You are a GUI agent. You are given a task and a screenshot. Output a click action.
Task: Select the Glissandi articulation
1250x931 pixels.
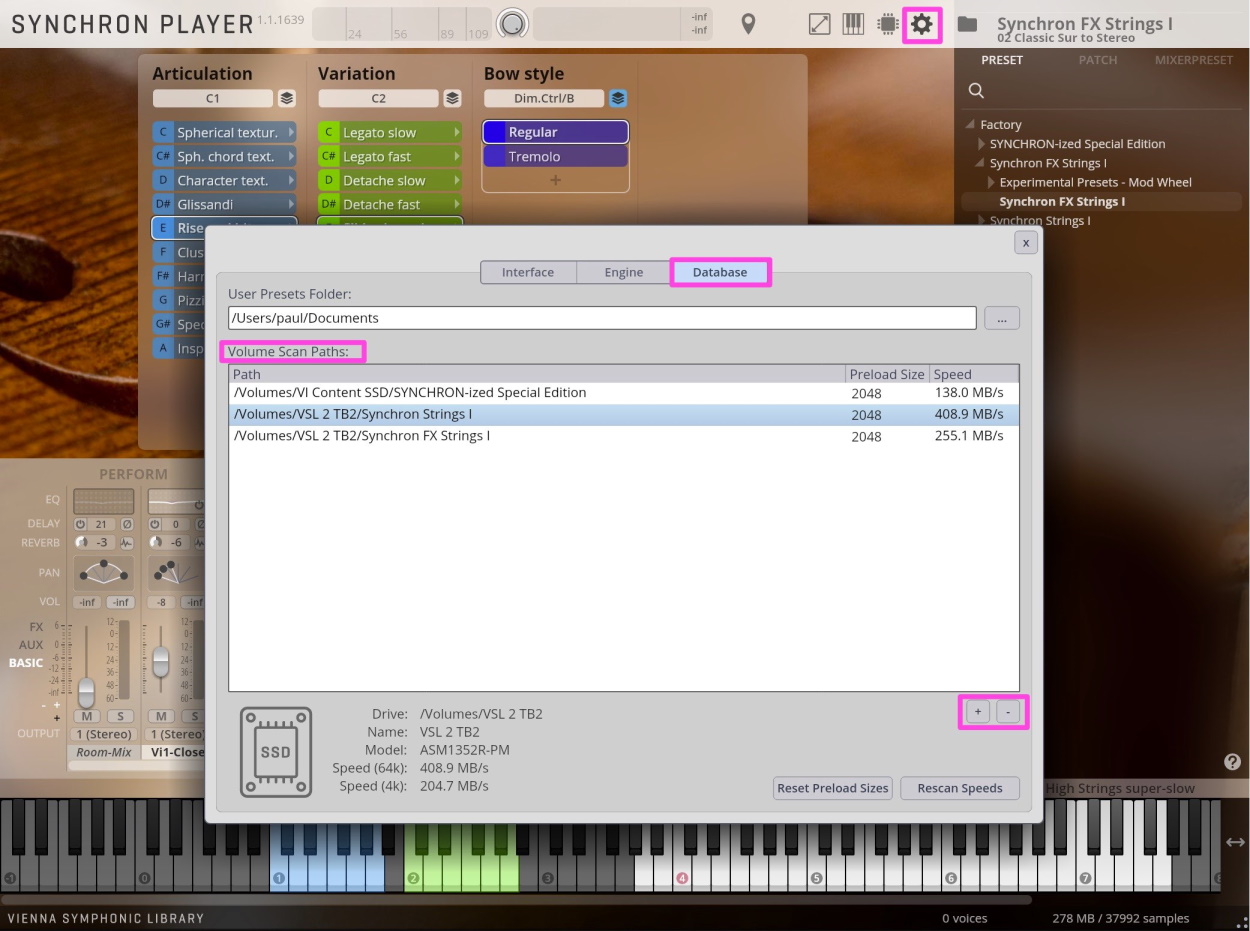[224, 204]
